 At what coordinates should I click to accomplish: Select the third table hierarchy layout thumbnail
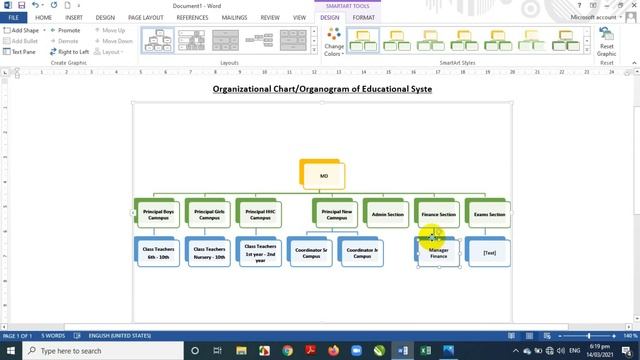pyautogui.click(x=225, y=40)
